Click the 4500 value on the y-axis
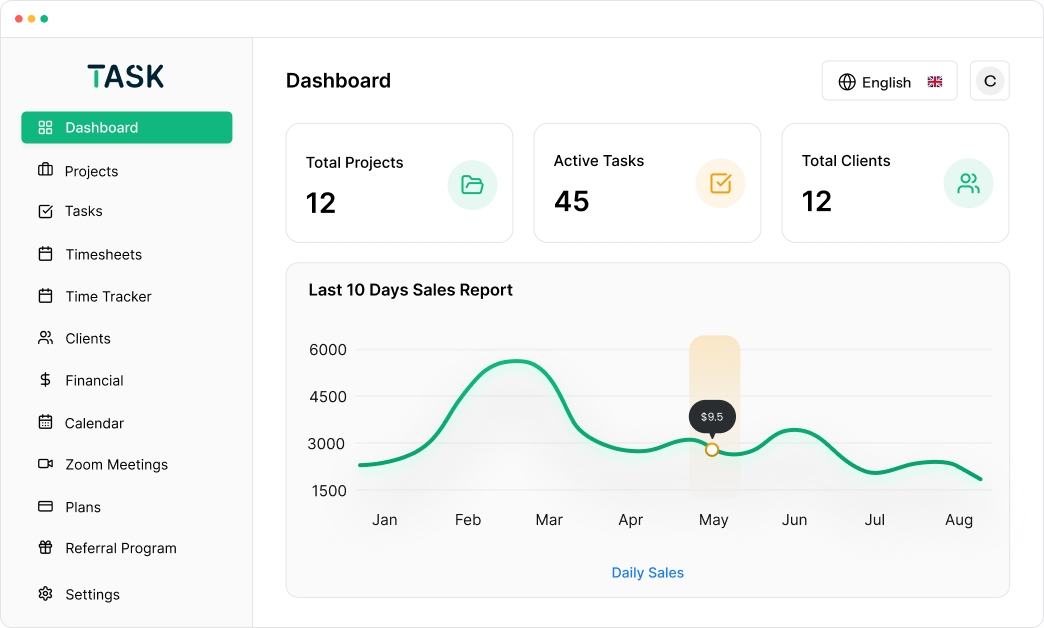Image resolution: width=1044 pixels, height=628 pixels. pos(328,396)
